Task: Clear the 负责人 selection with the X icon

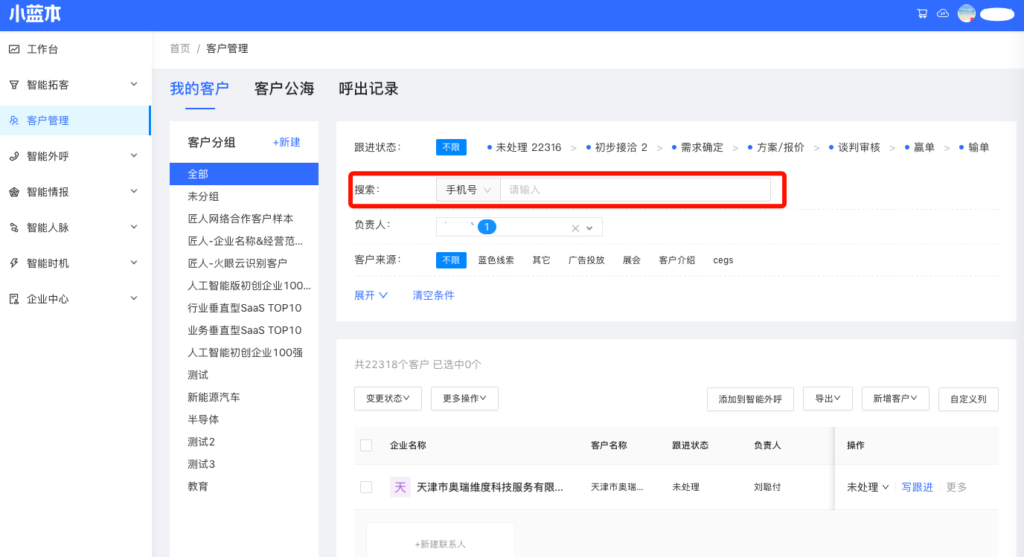Action: 575,228
